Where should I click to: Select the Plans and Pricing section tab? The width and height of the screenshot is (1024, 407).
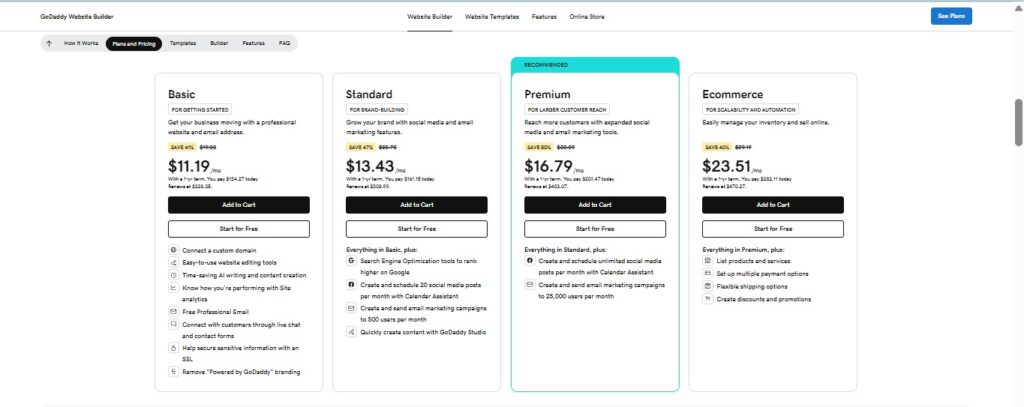(134, 44)
